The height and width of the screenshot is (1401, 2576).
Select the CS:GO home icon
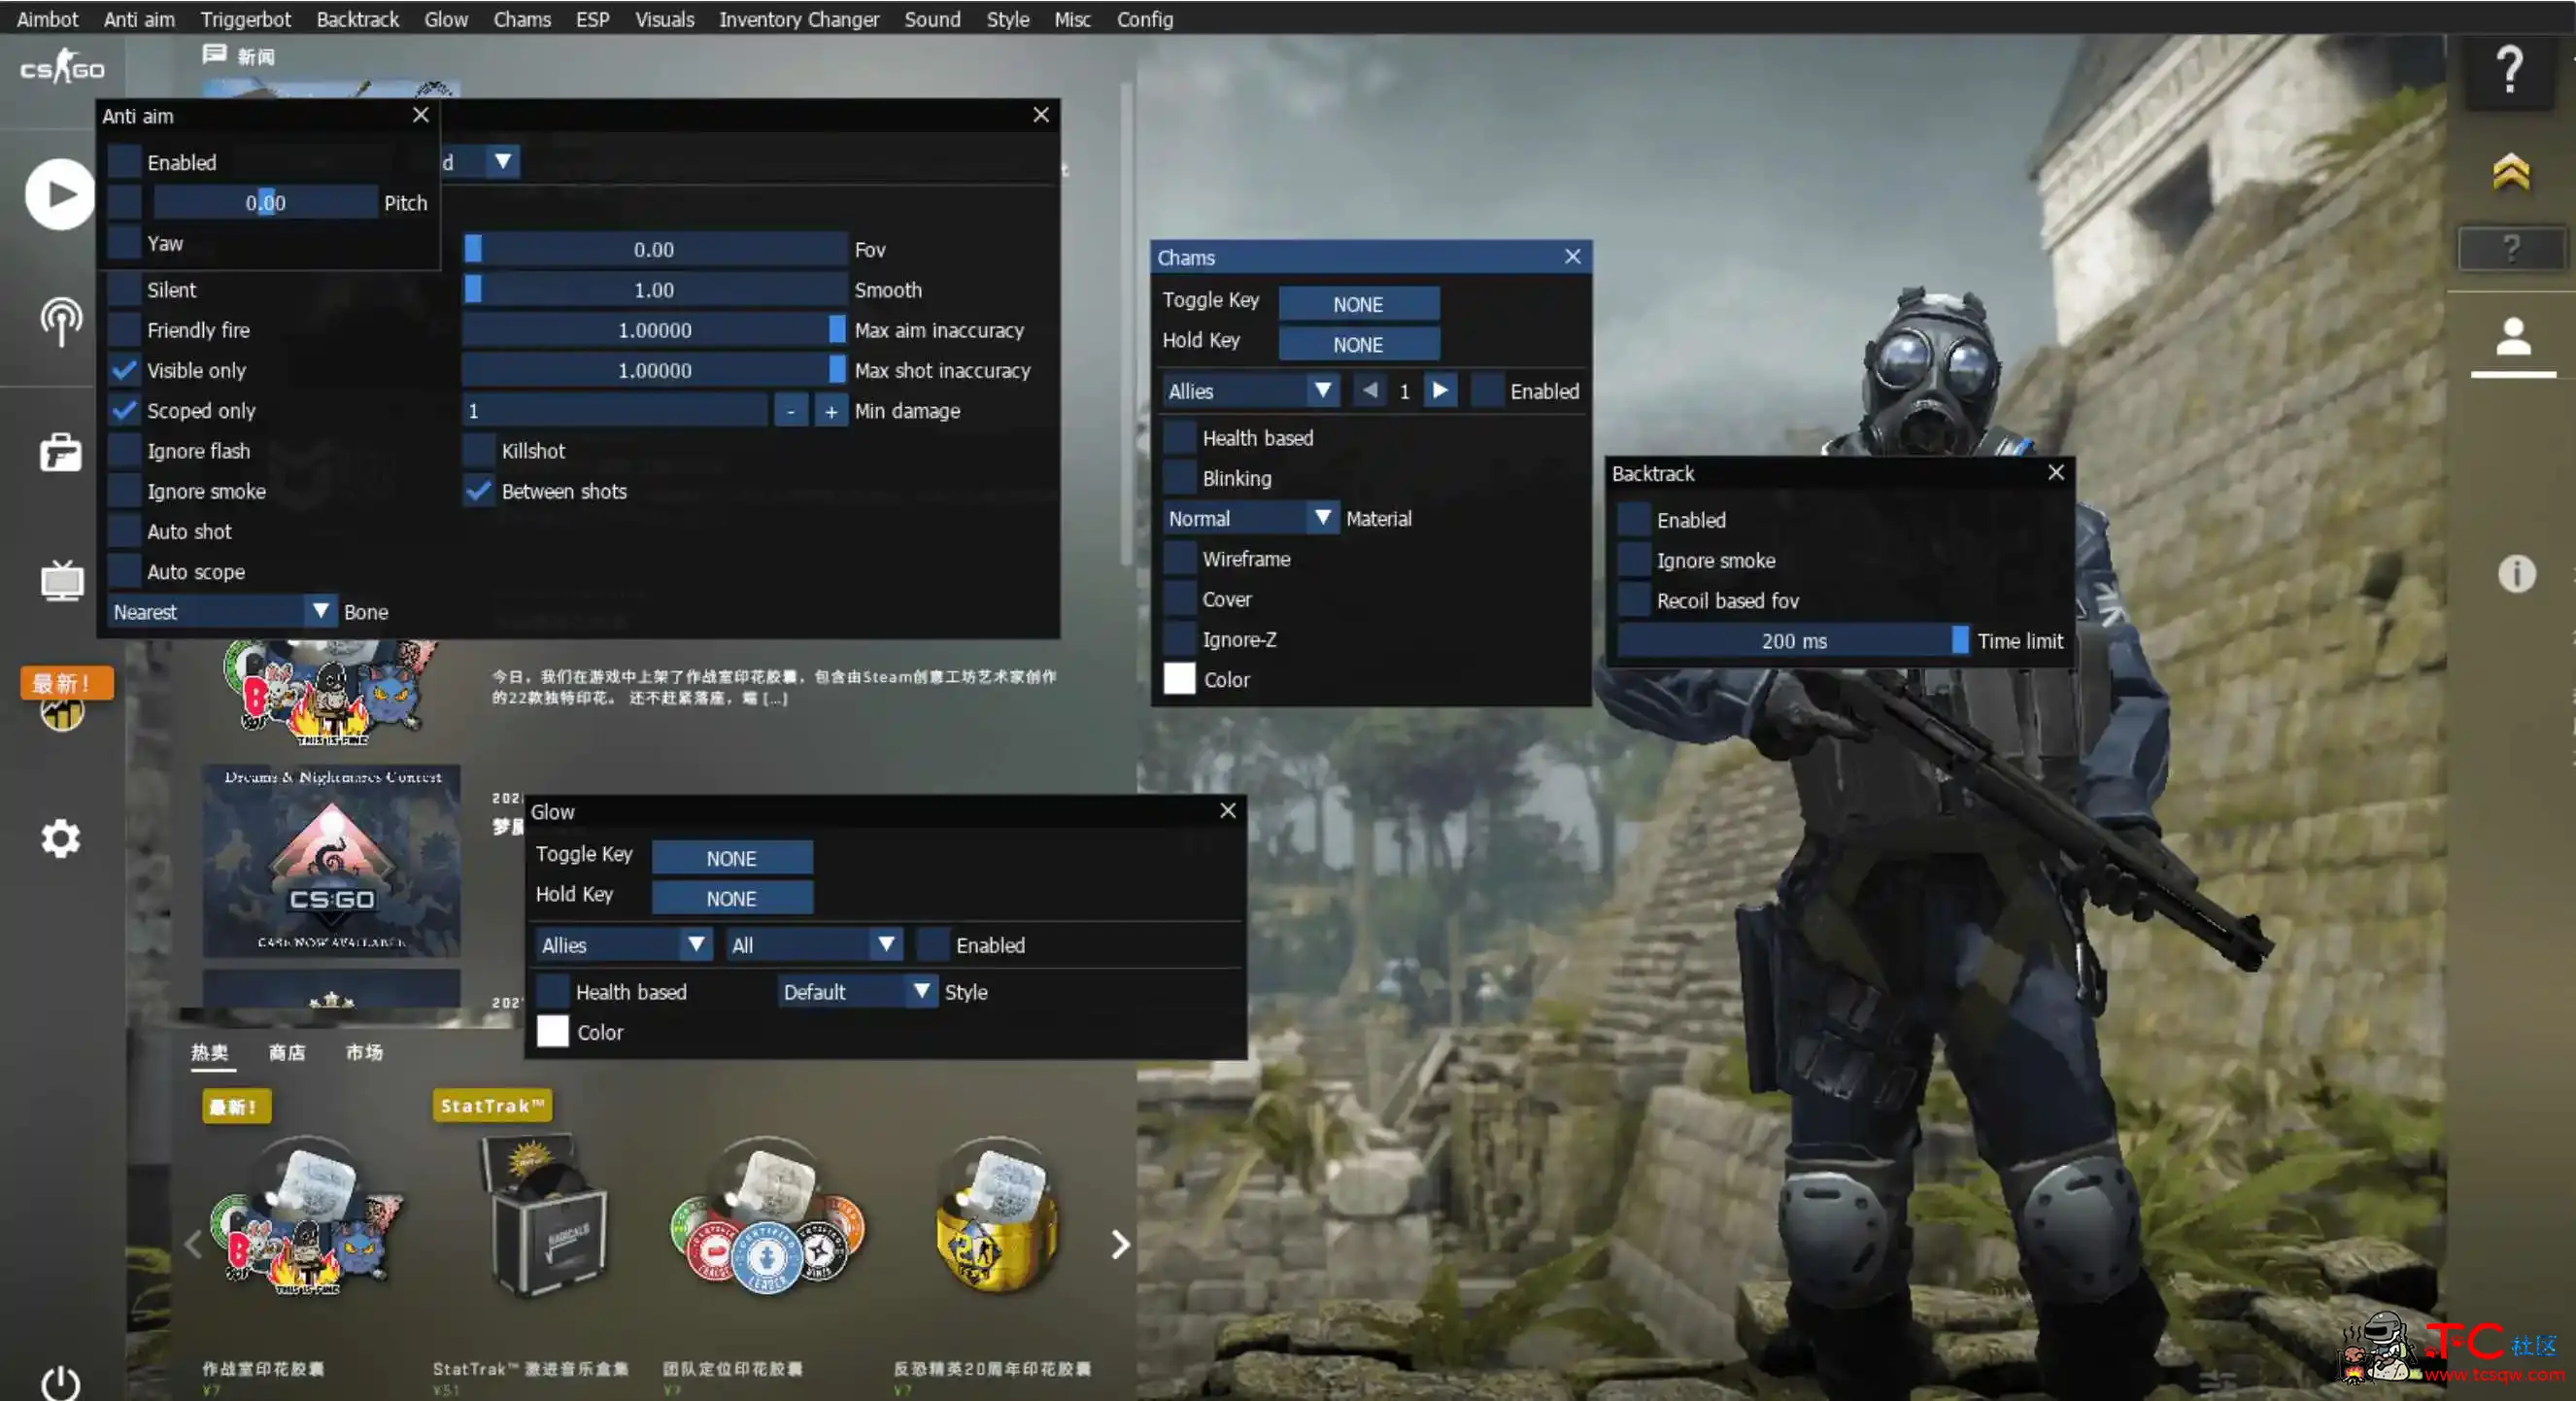(x=62, y=67)
